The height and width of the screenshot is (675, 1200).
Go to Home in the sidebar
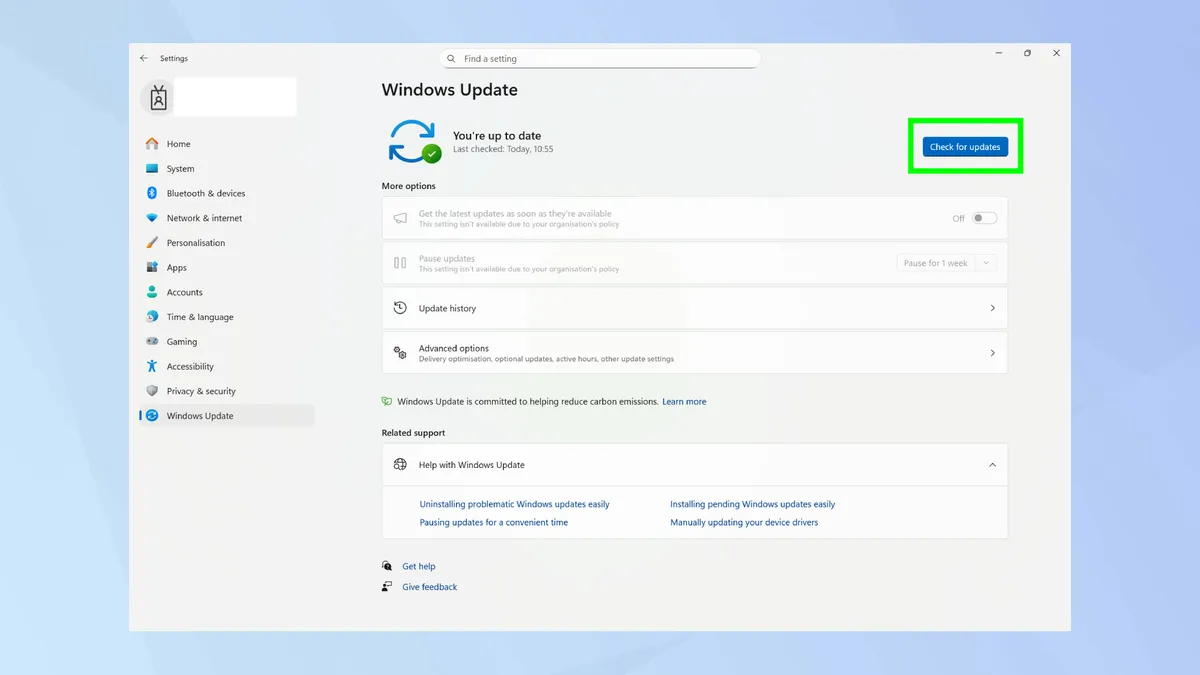178,143
